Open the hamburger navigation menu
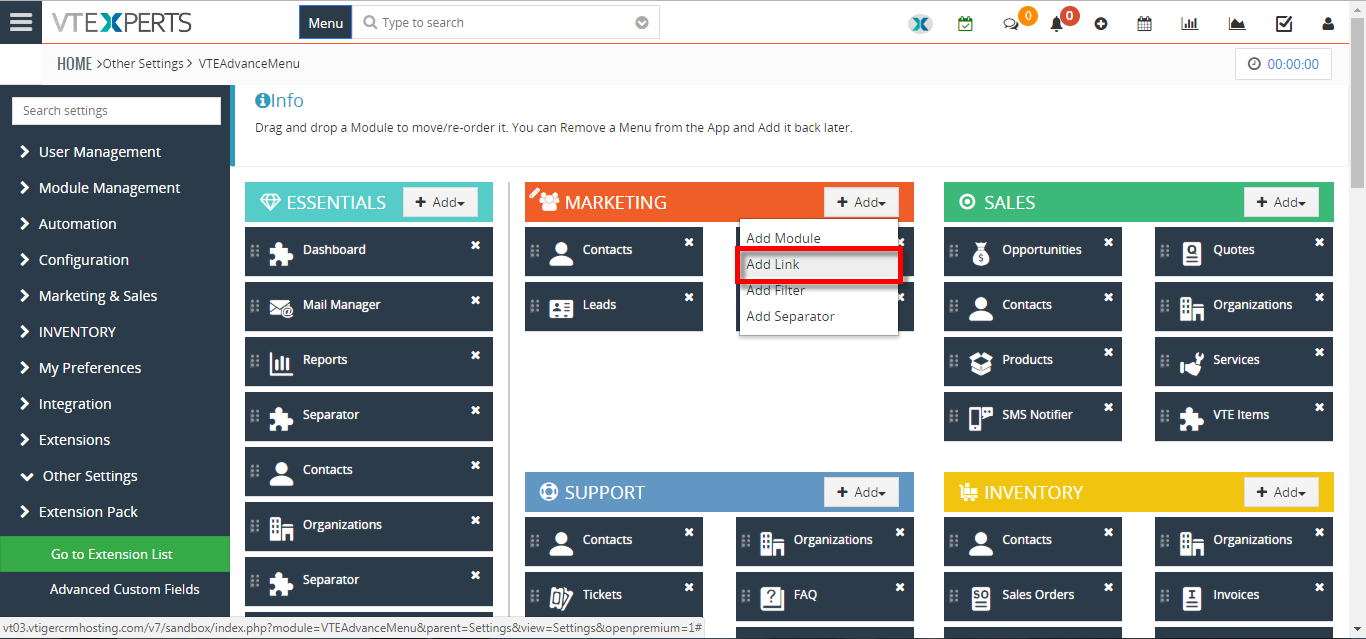This screenshot has height=639, width=1366. click(21, 22)
